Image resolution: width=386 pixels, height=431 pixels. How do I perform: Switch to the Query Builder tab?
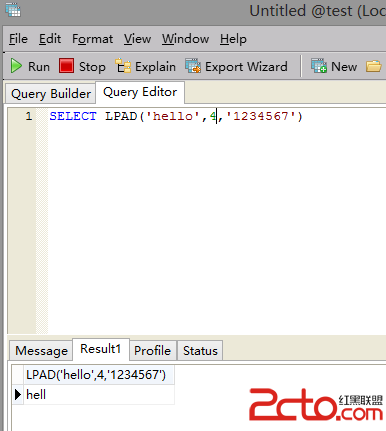point(51,94)
